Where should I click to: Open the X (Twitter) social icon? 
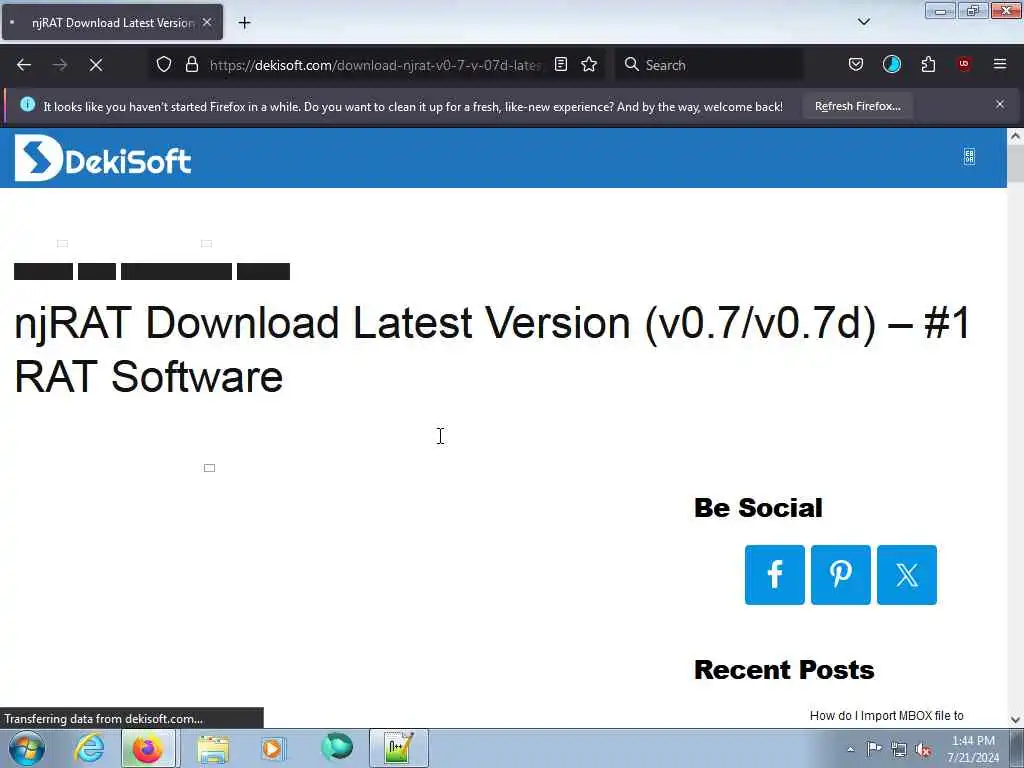tap(906, 575)
